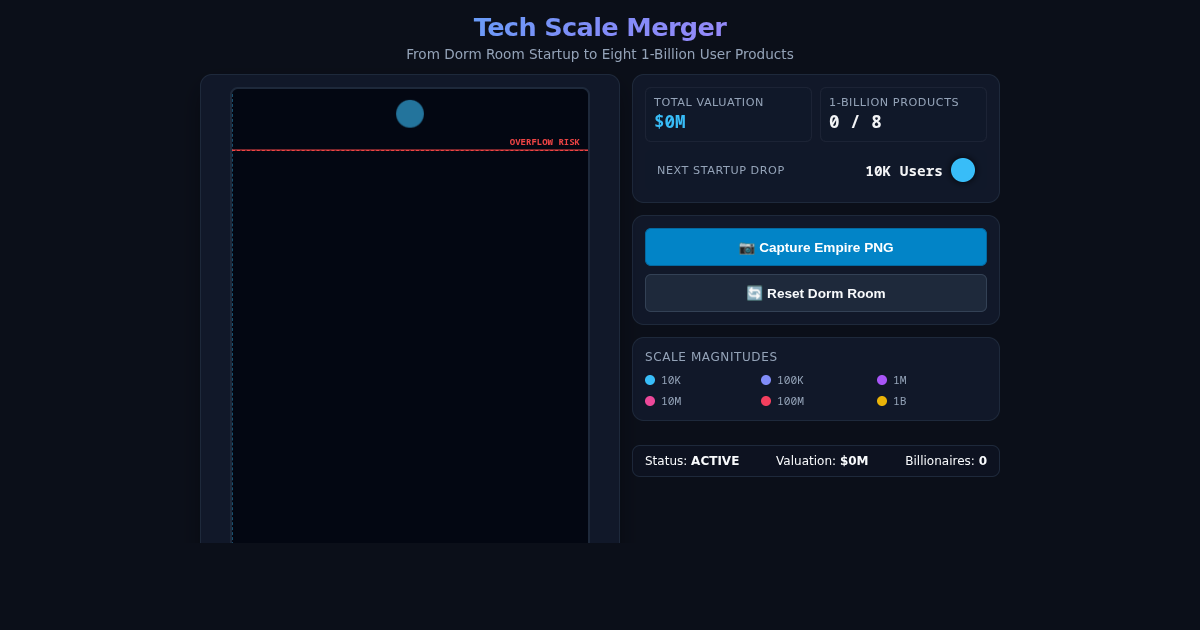Image resolution: width=1200 pixels, height=630 pixels.
Task: Click the Status: ACTIVE indicator
Action: click(x=692, y=461)
